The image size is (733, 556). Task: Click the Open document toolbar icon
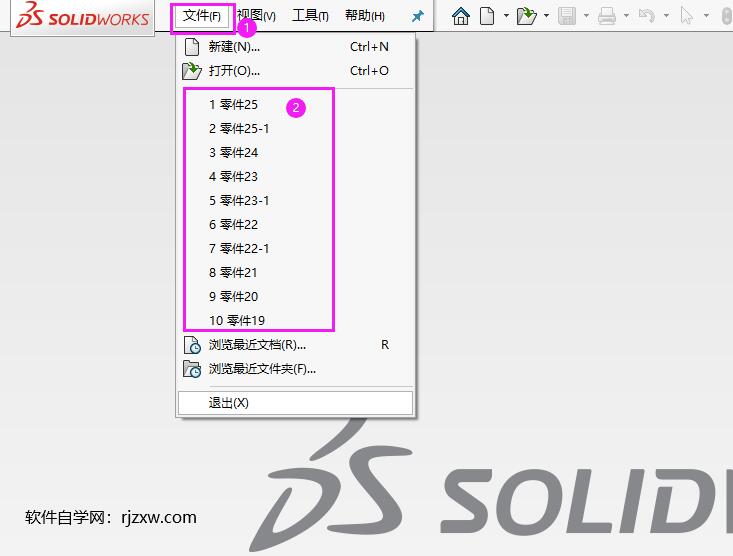click(x=527, y=16)
